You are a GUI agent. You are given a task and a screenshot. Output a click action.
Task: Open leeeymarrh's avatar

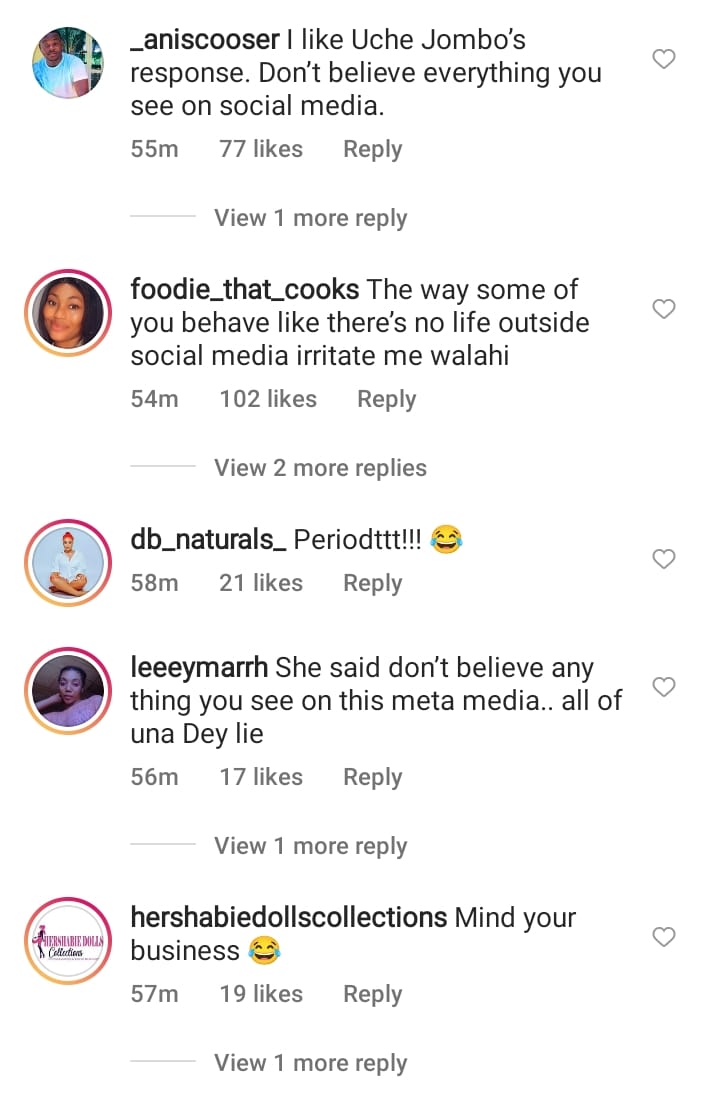68,690
